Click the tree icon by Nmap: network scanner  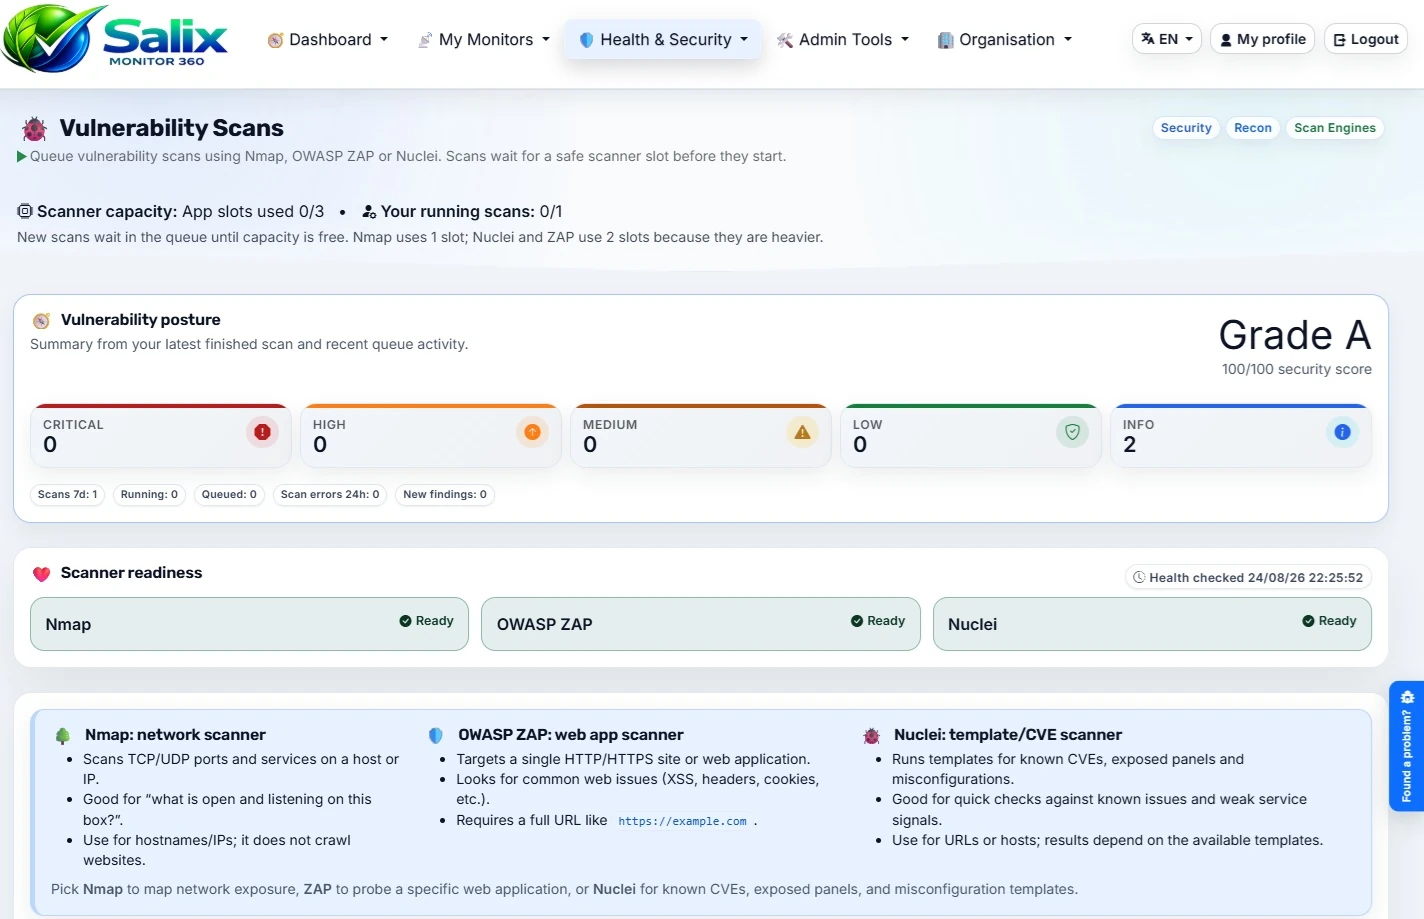(63, 736)
